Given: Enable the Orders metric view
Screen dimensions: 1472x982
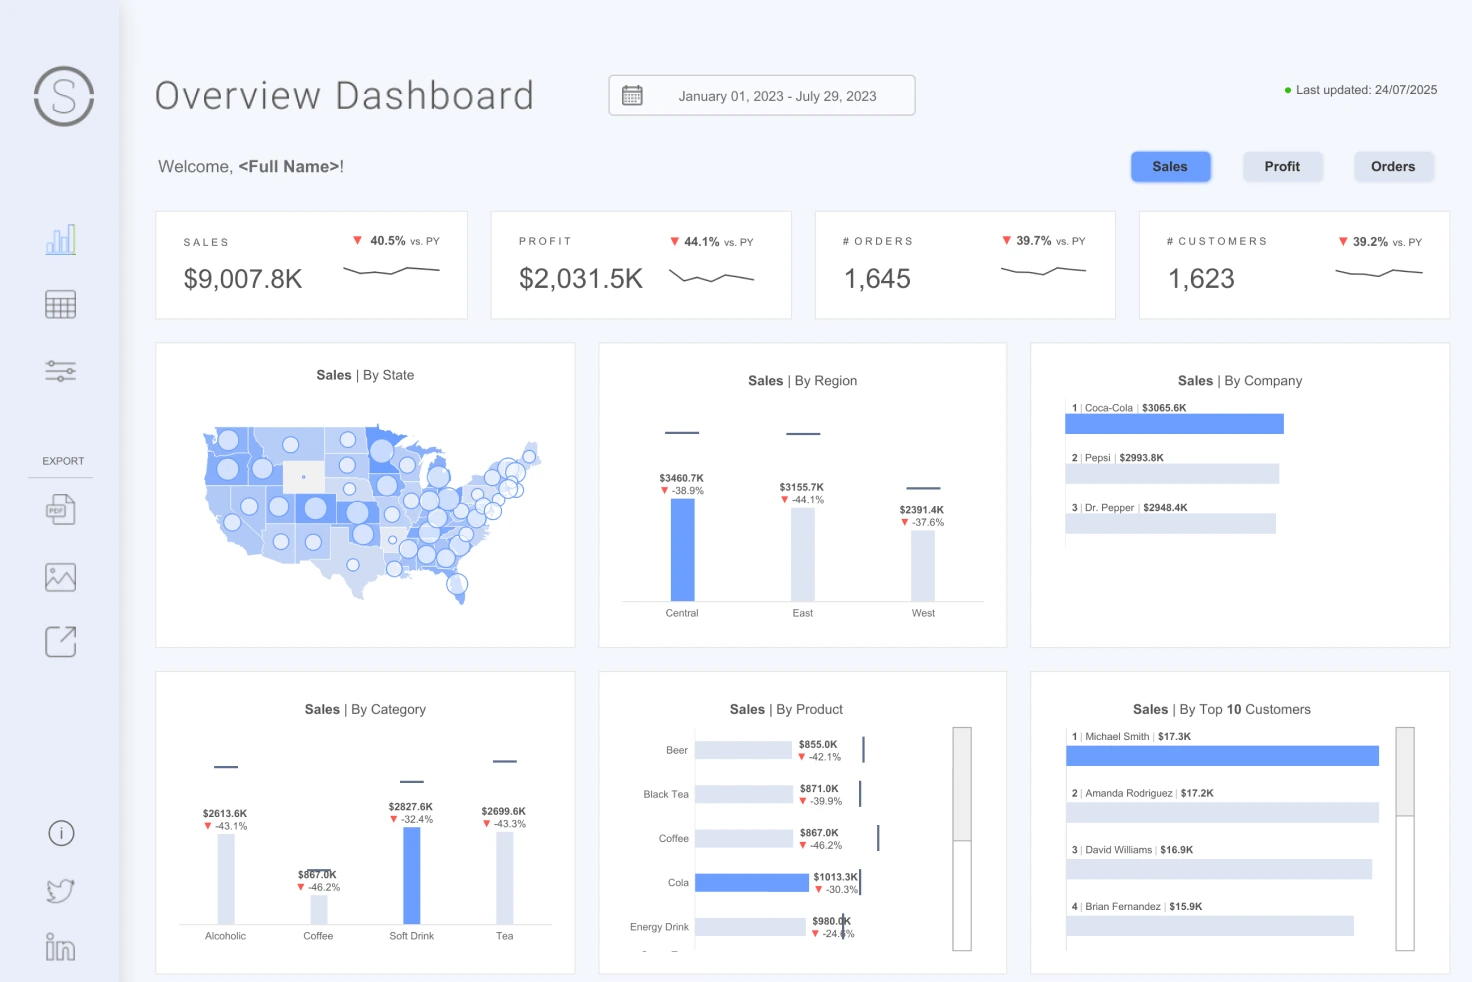Looking at the screenshot, I should pos(1393,166).
